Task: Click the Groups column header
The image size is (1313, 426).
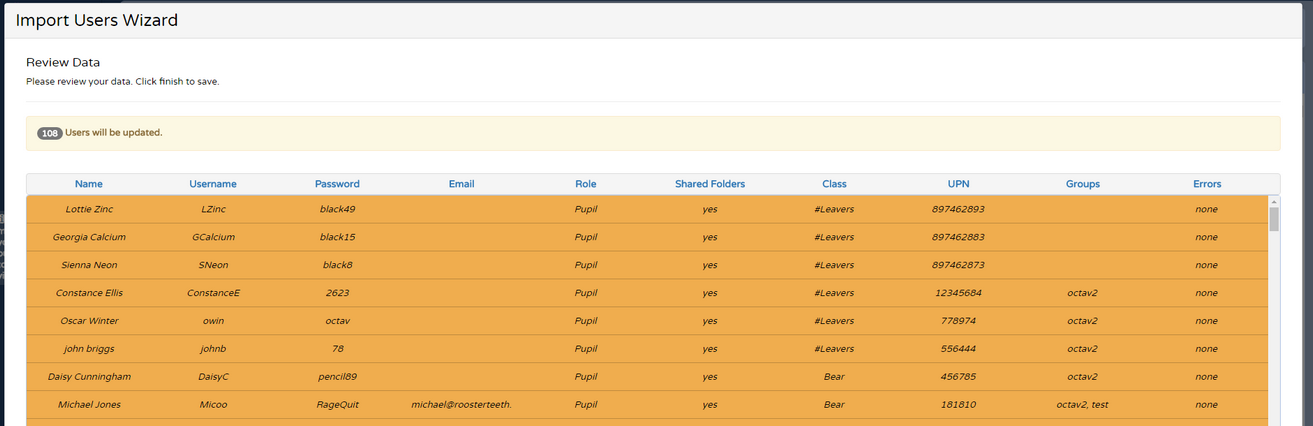Action: coord(1082,184)
